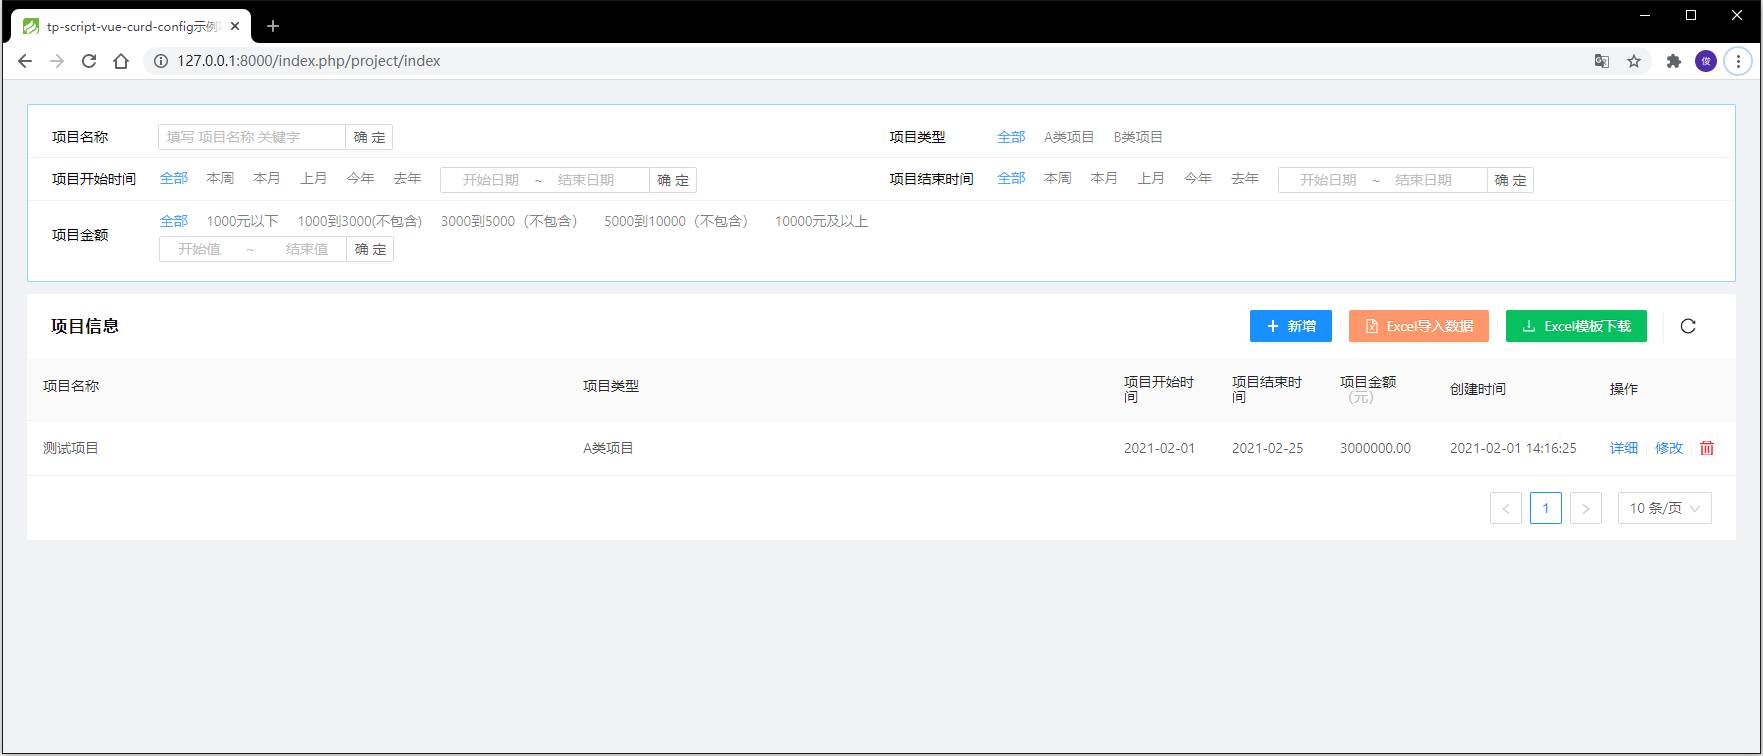The width and height of the screenshot is (1763, 756).
Task: Filter 项目开始时间 by 本月
Action: click(x=267, y=178)
